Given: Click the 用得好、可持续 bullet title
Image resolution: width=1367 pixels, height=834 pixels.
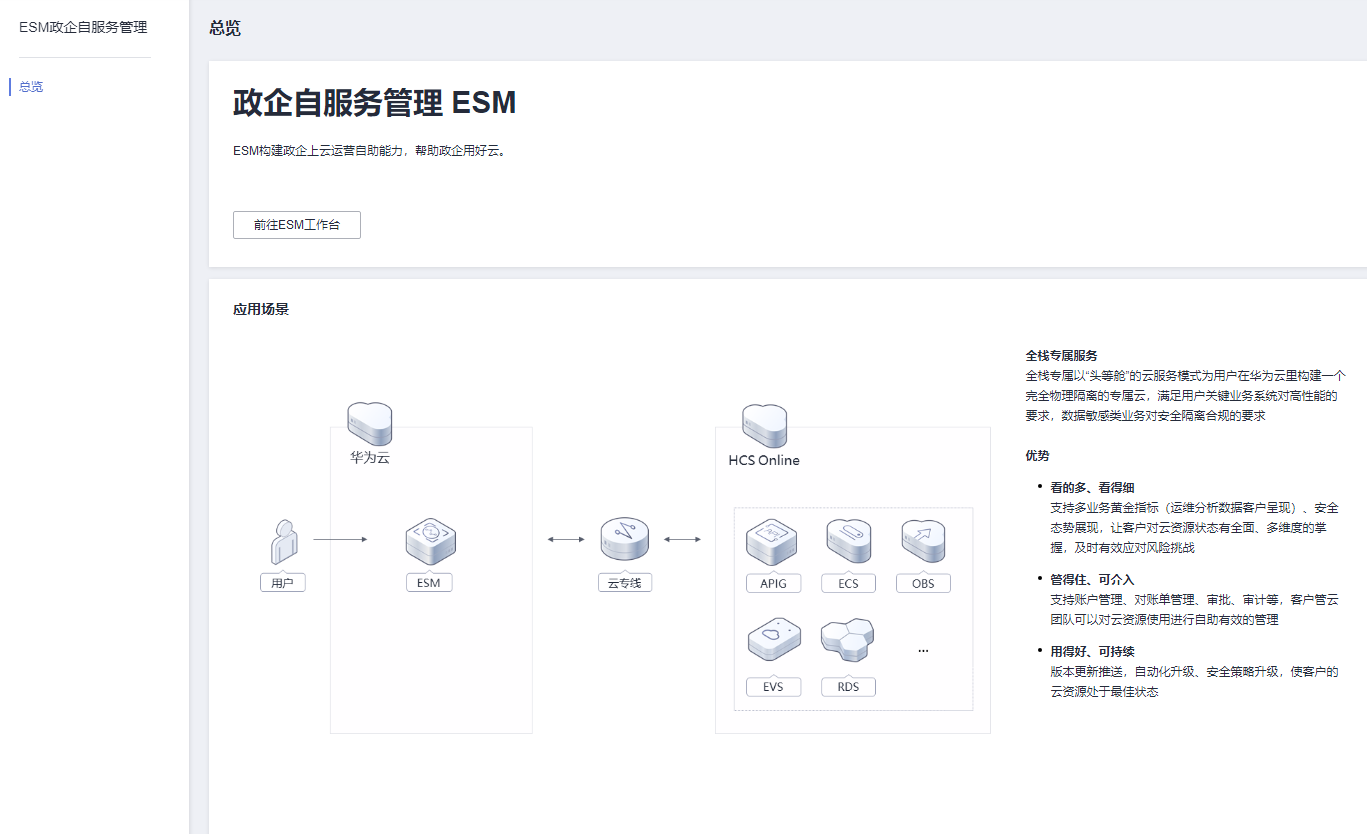Looking at the screenshot, I should click(1092, 652).
